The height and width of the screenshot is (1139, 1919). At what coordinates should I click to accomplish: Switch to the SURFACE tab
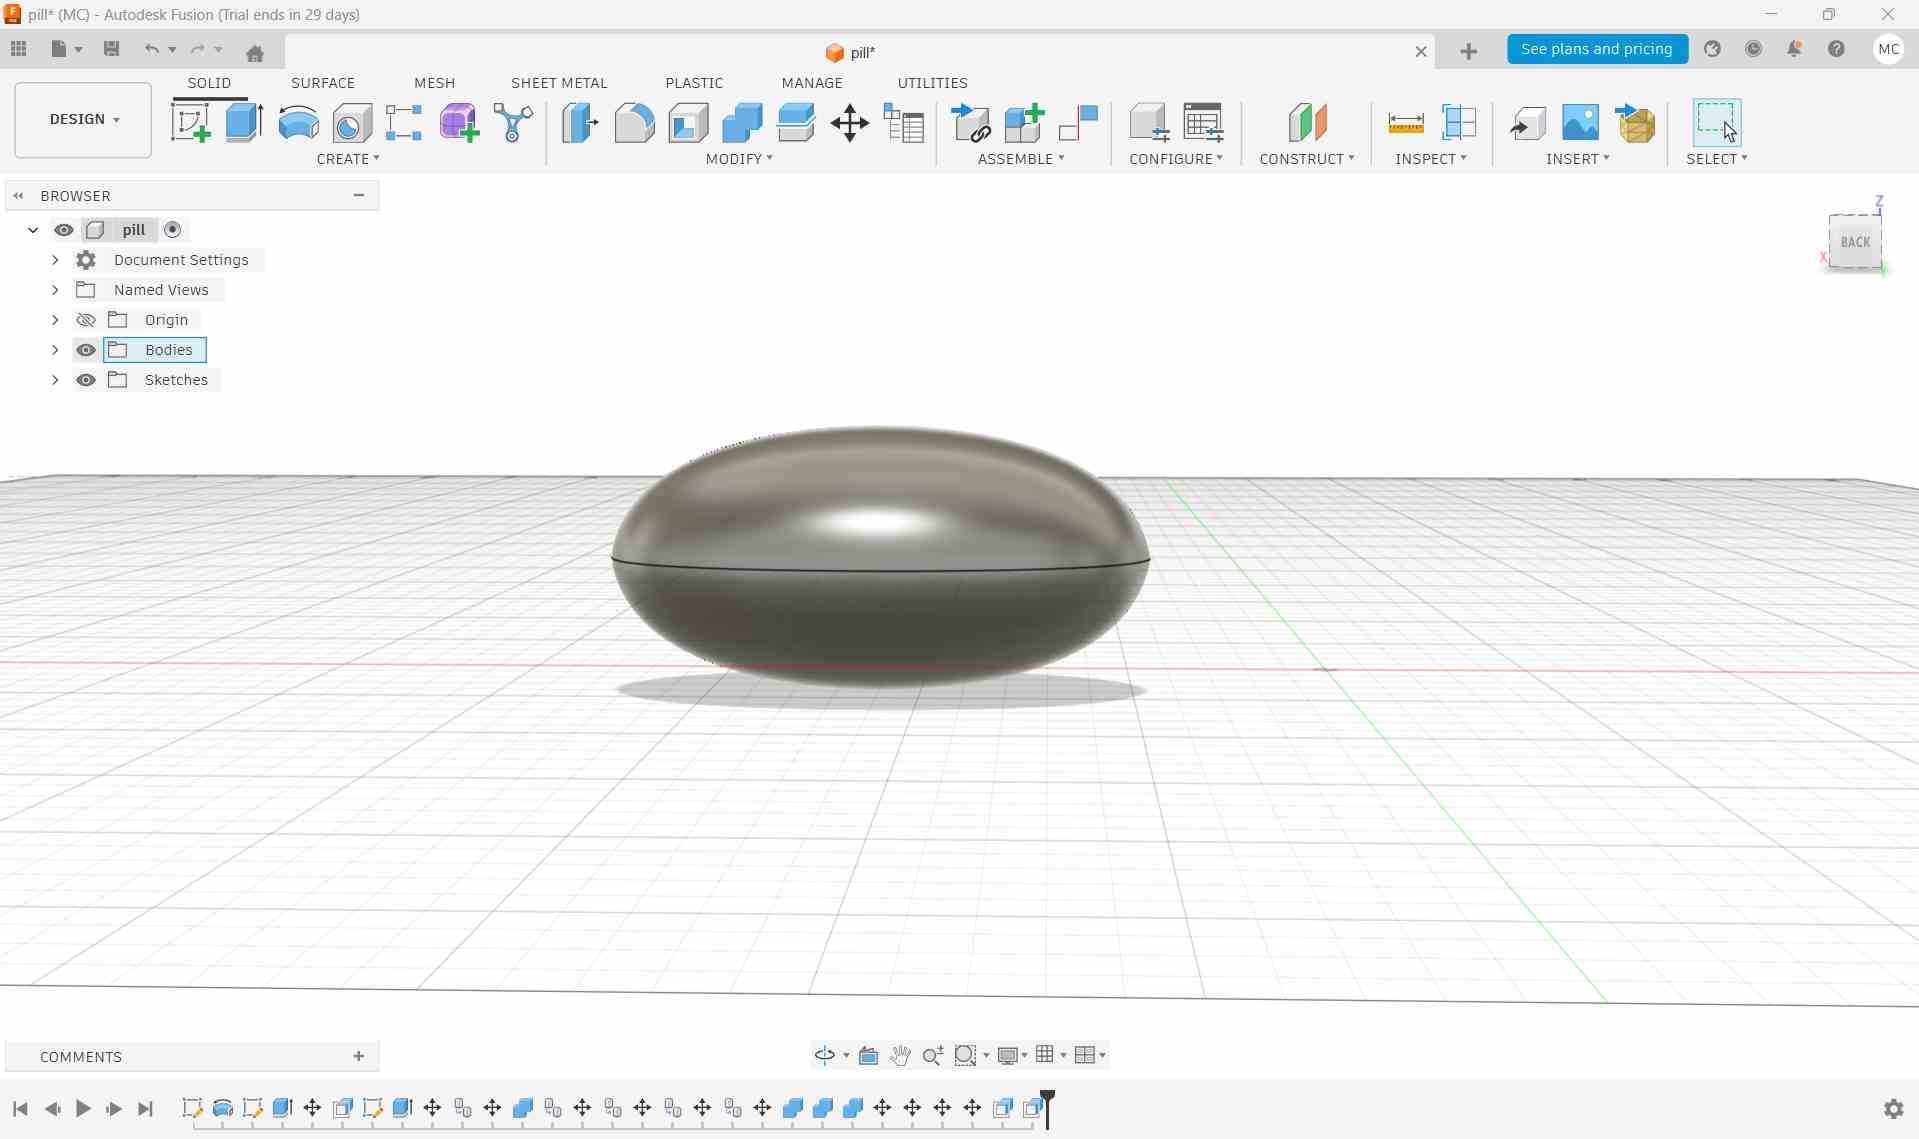point(322,83)
